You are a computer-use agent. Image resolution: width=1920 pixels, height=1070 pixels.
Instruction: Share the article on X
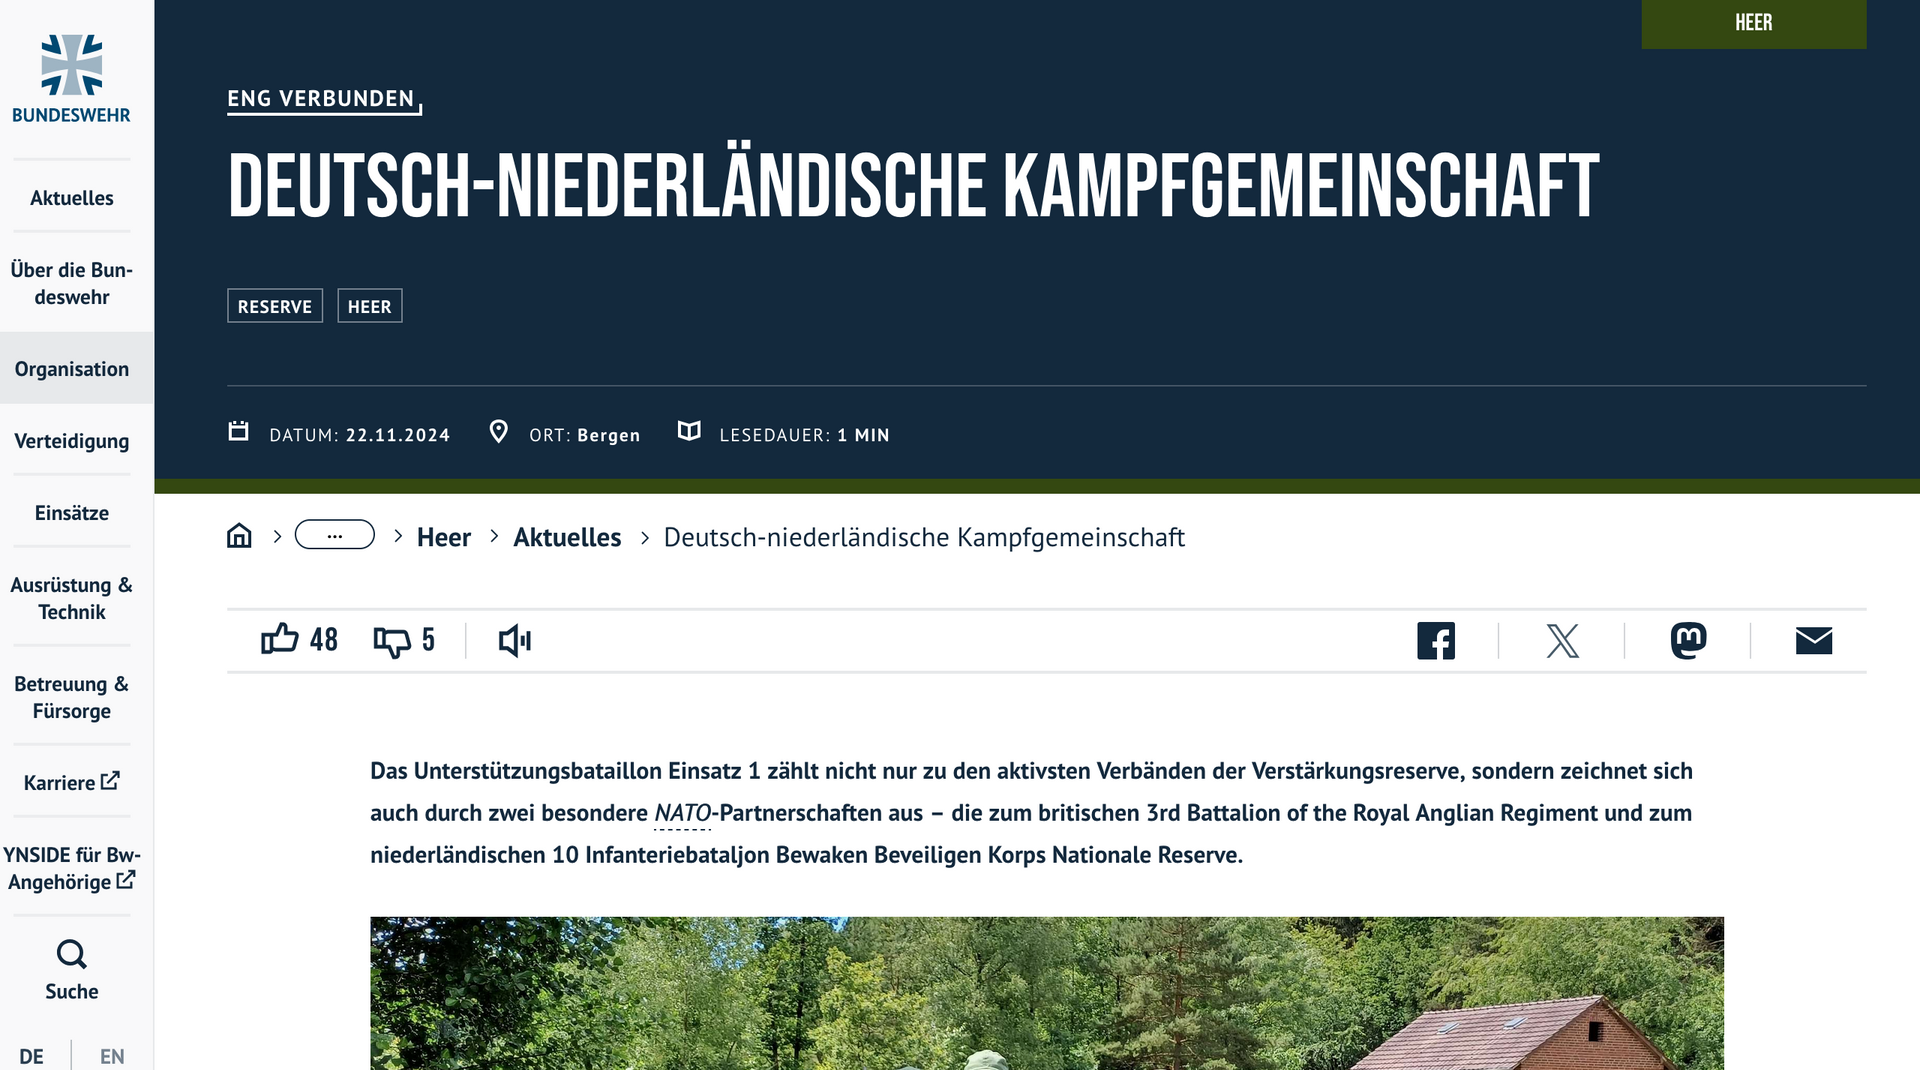tap(1562, 640)
